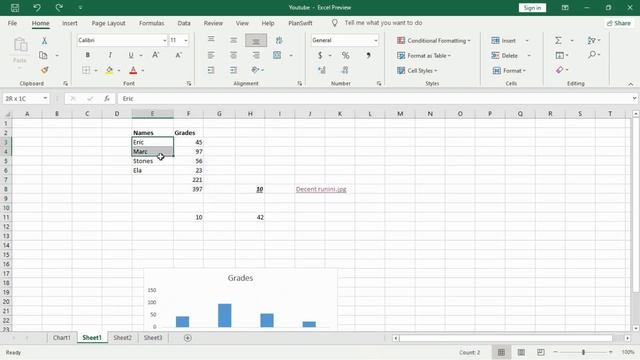Undo the last action
The width and height of the screenshot is (640, 360).
(x=37, y=8)
